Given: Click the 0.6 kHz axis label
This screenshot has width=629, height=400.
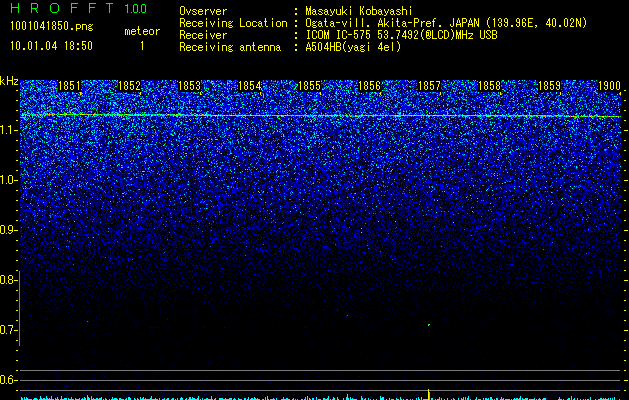Looking at the screenshot, I should point(8,380).
